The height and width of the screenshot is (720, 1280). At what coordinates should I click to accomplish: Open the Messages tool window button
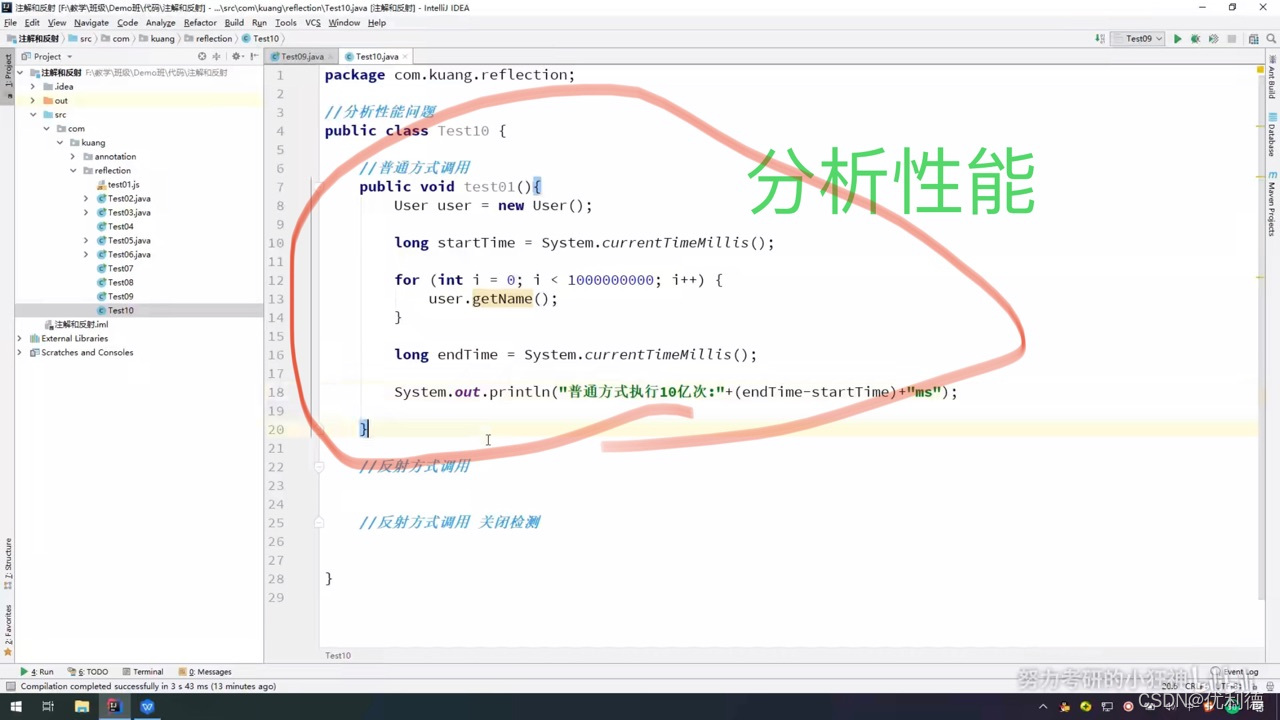point(210,671)
